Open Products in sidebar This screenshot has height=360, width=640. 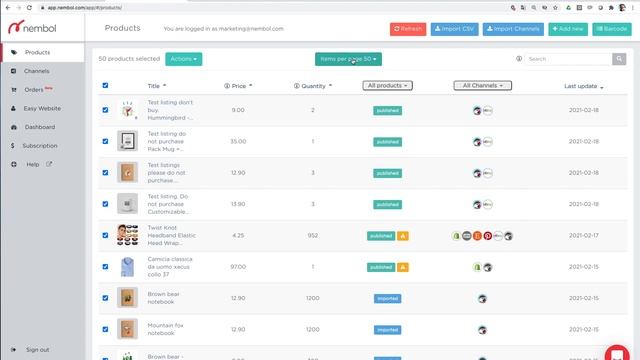(x=38, y=52)
